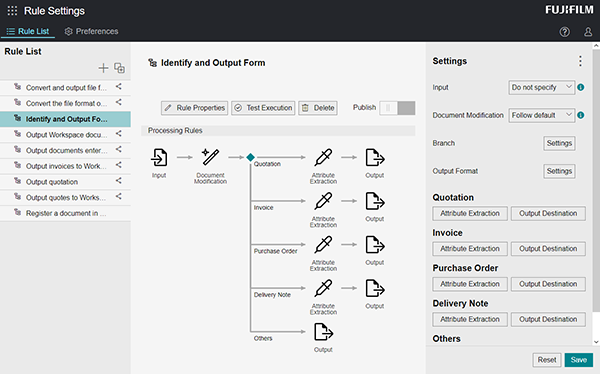Switch to the Preferences tab

[x=91, y=31]
